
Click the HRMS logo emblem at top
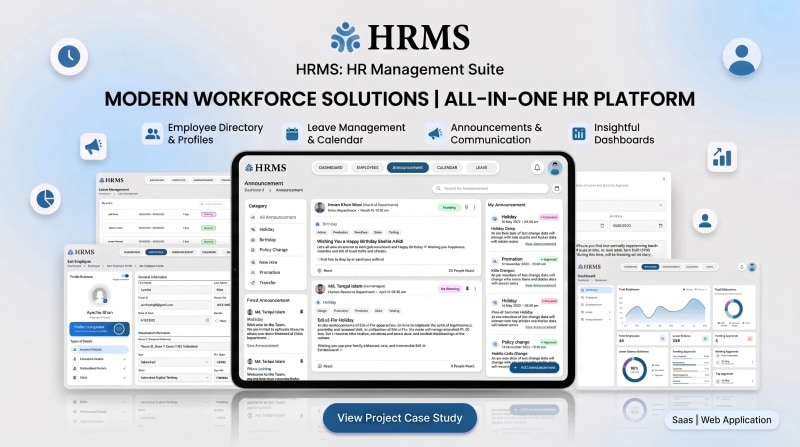[345, 37]
